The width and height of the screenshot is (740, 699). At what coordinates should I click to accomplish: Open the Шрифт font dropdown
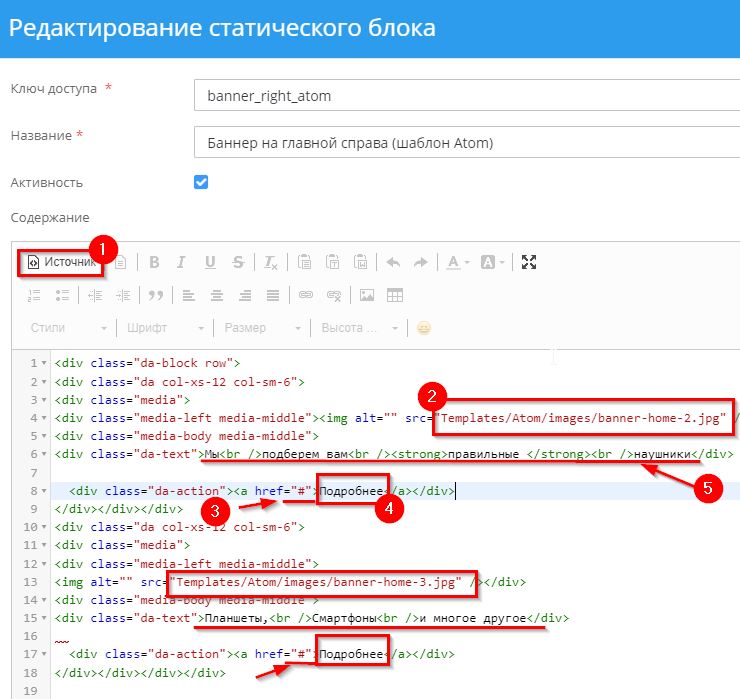pos(165,328)
